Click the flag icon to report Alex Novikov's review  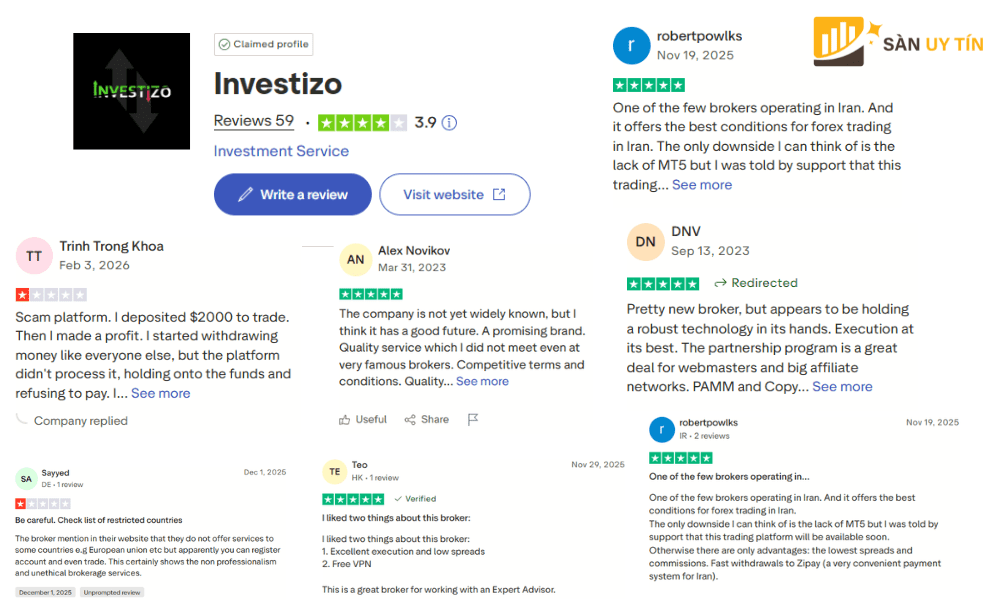coord(472,419)
